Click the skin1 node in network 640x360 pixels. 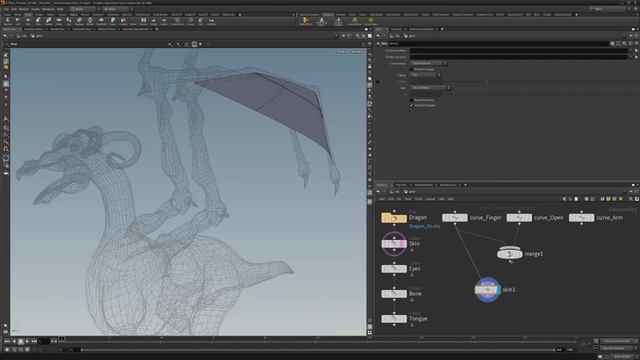(487, 290)
